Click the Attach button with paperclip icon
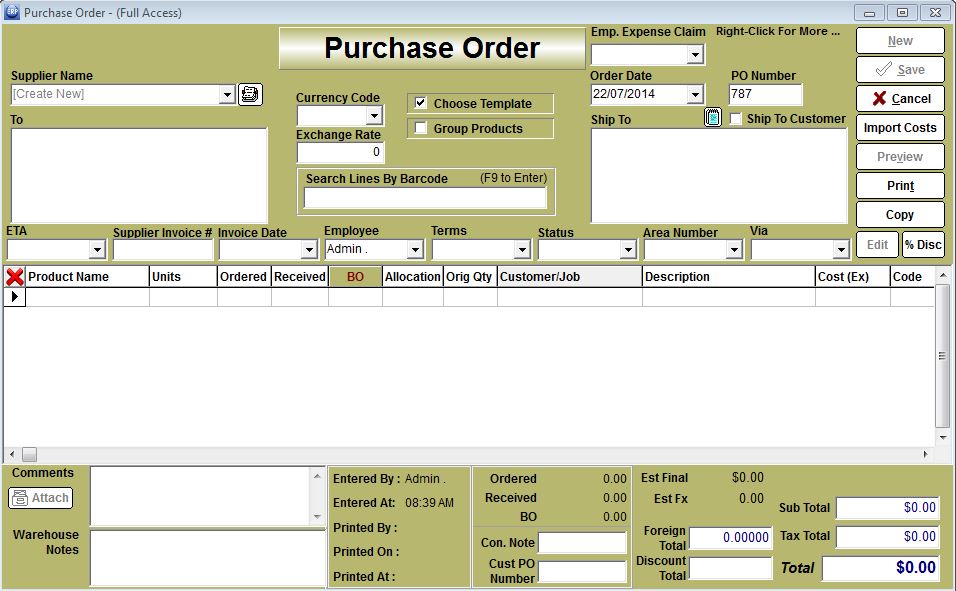 pyautogui.click(x=41, y=497)
